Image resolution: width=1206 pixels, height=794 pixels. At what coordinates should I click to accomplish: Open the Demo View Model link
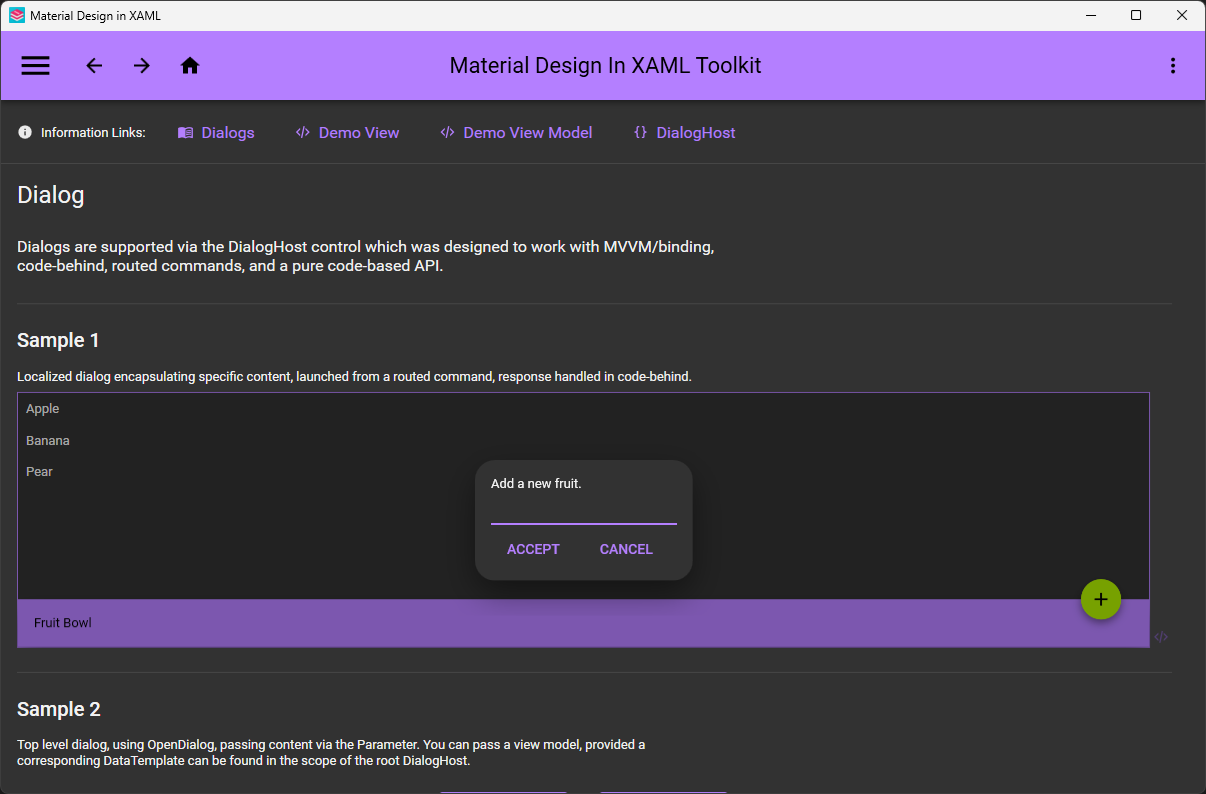(x=516, y=132)
